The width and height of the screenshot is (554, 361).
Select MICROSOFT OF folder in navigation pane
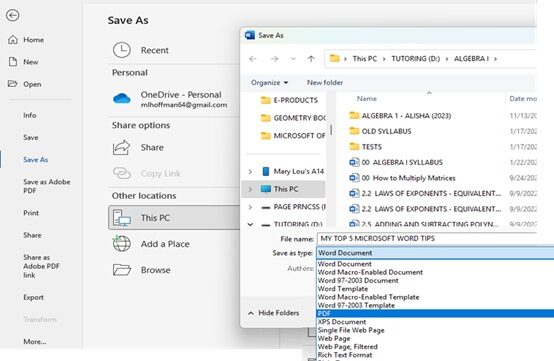(293, 136)
